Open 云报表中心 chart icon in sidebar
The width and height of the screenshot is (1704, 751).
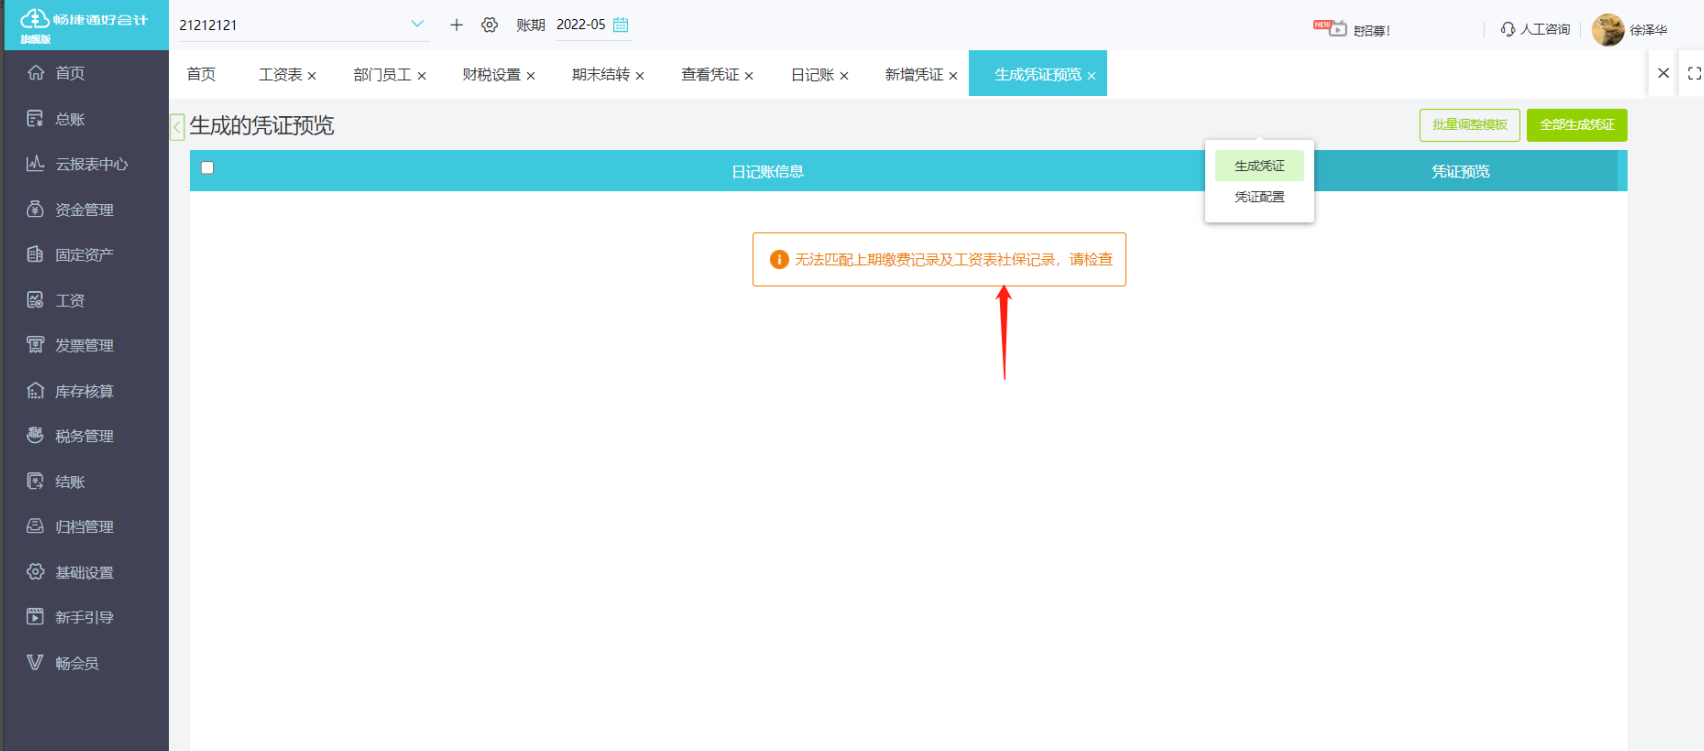point(35,163)
